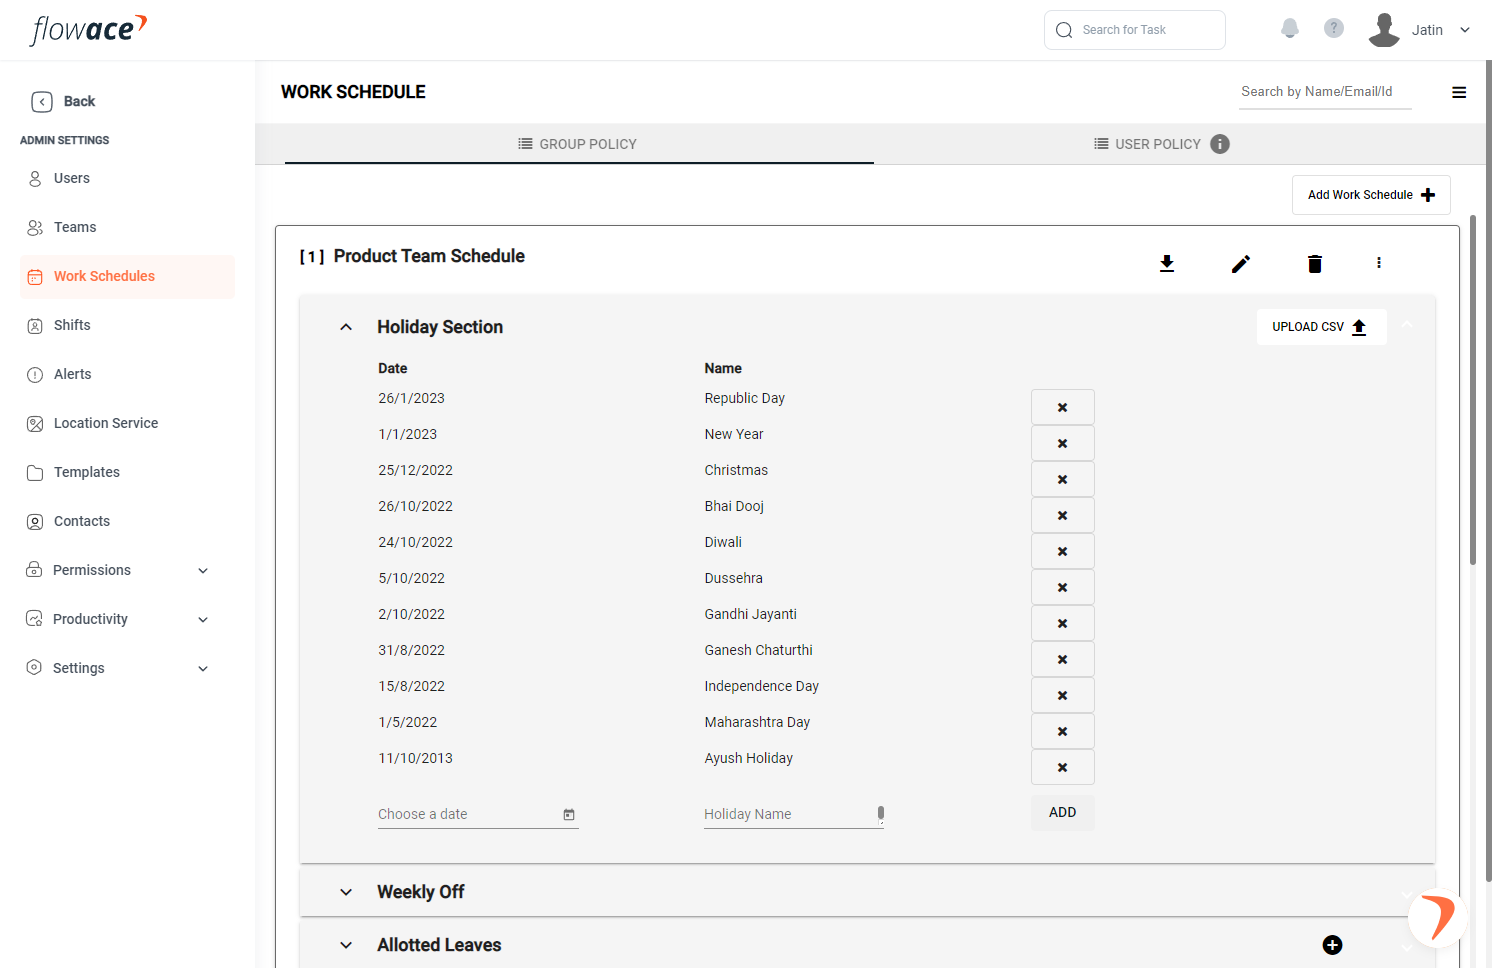Remove the Christmas holiday
The height and width of the screenshot is (968, 1492).
click(1063, 479)
